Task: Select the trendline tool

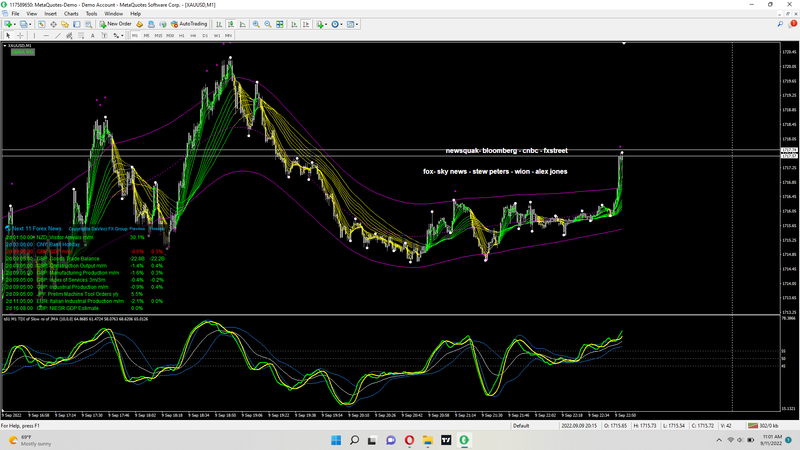Action: [58, 36]
